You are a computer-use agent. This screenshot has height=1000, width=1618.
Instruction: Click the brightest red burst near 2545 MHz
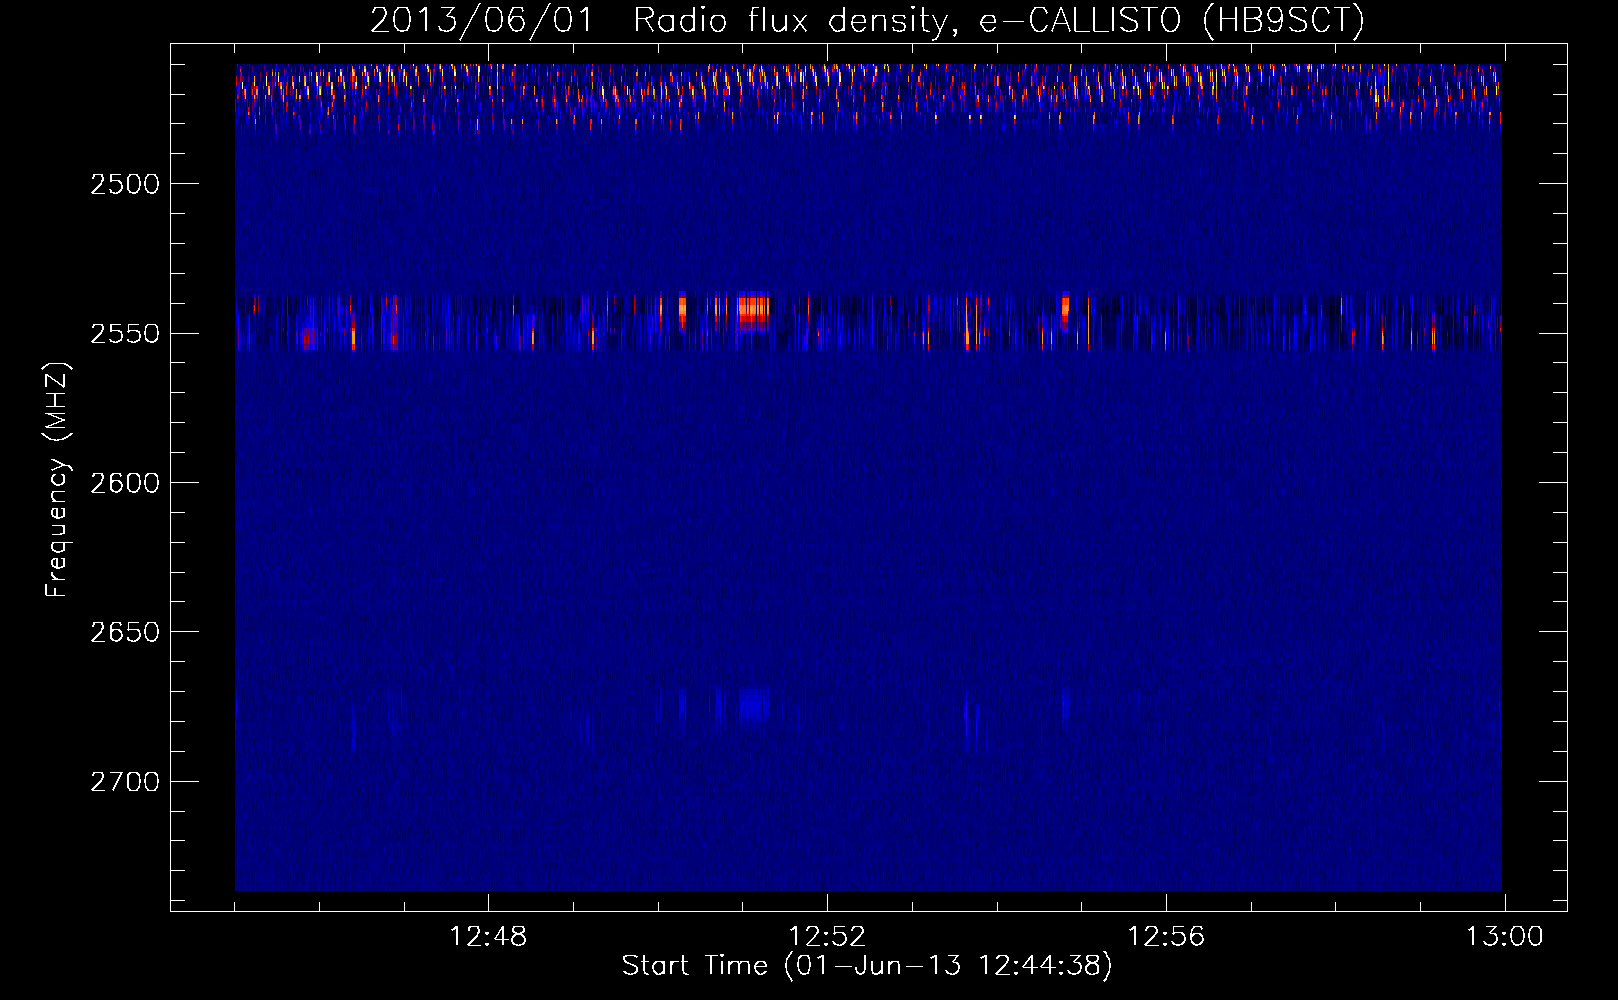point(753,311)
